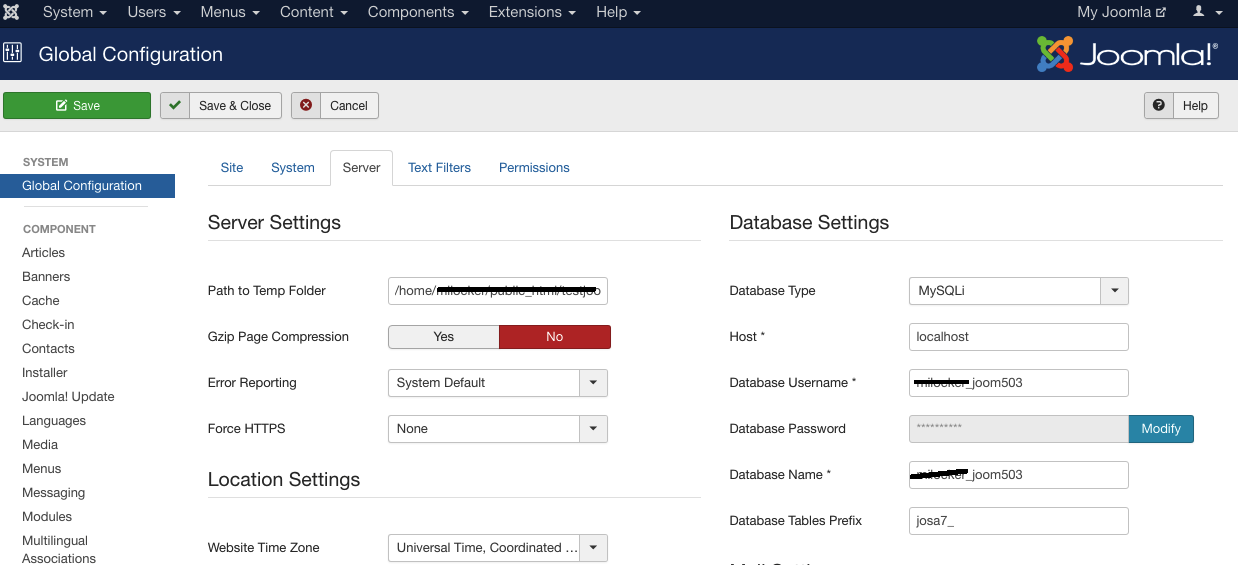
Task: Open Menus in the sidebar
Action: click(42, 469)
